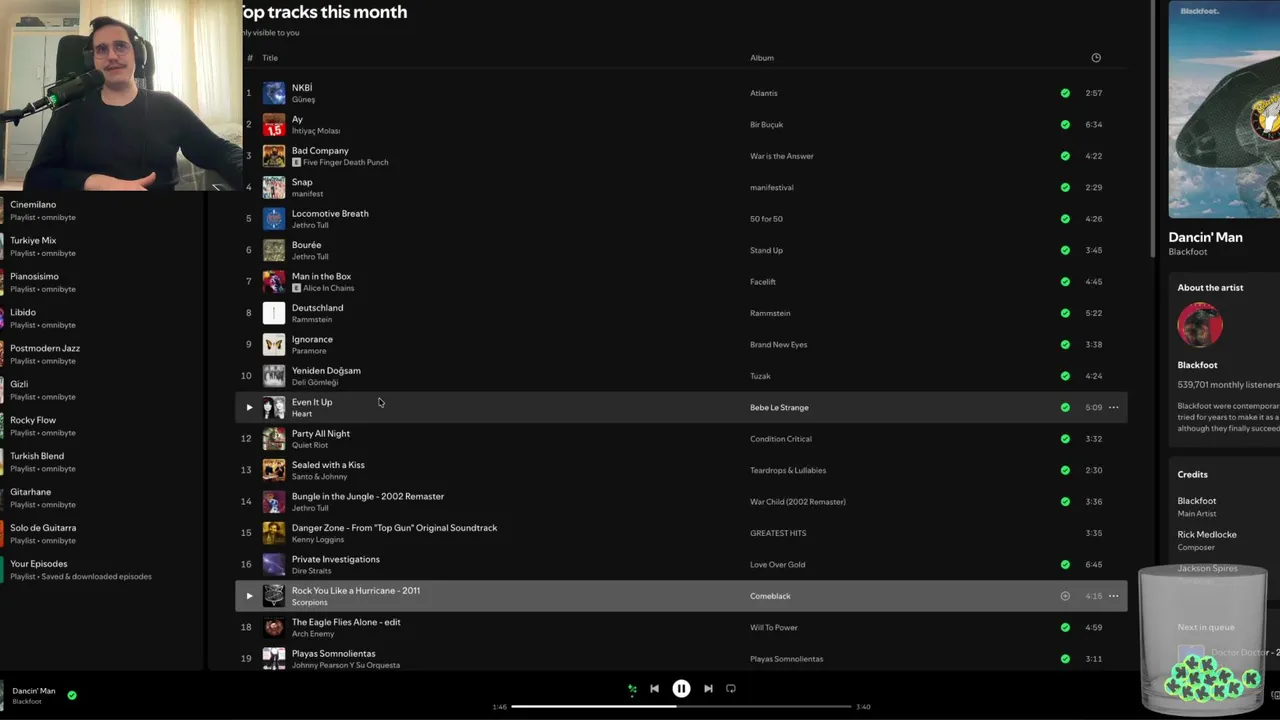Image resolution: width=1280 pixels, height=720 pixels.
Task: Play Rock You Like a Hurricane track
Action: coord(249,596)
